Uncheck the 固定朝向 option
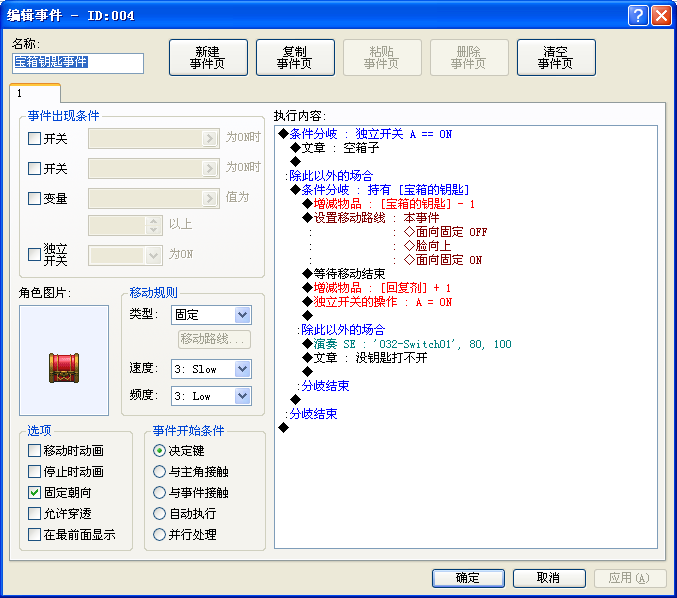This screenshot has width=677, height=598. click(34, 493)
